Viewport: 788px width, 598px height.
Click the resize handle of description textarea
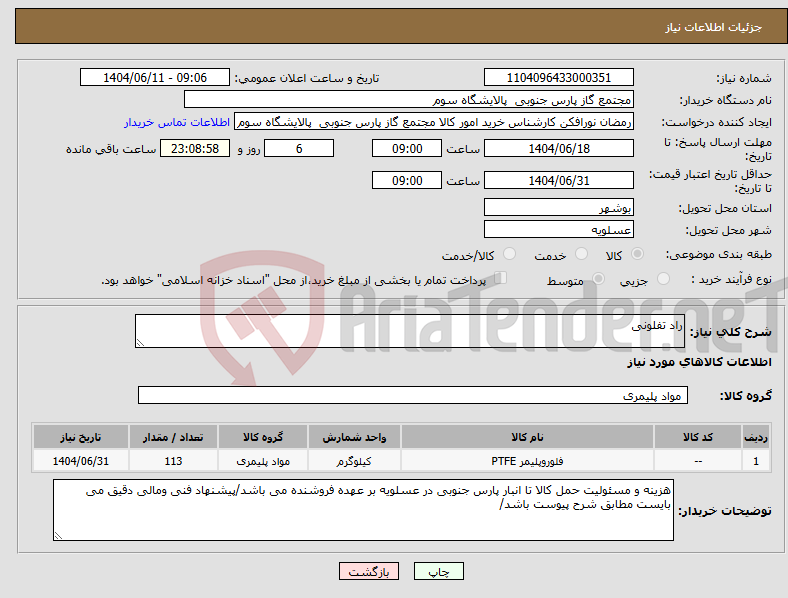[x=140, y=343]
